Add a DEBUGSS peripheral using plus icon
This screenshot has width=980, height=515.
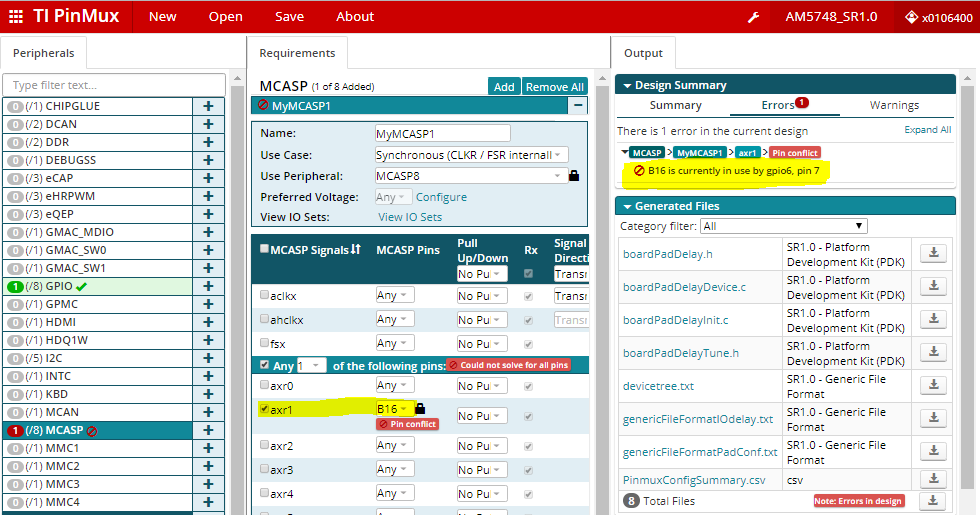point(208,160)
